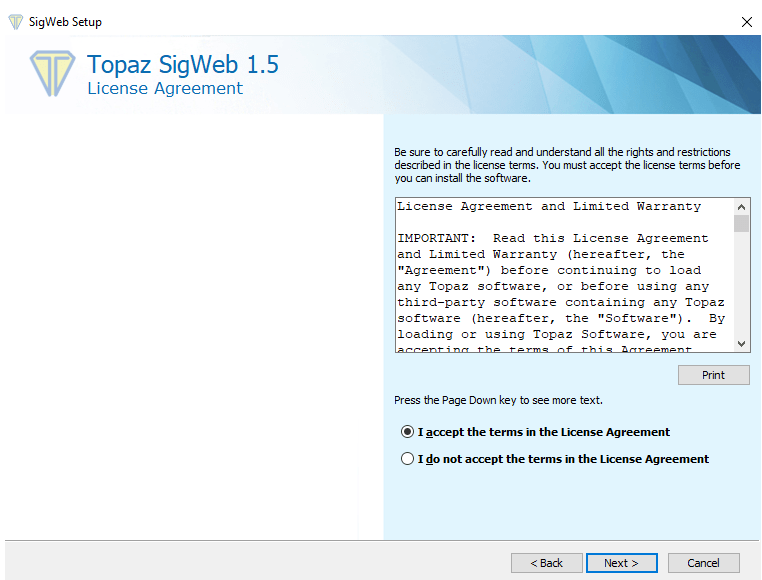
Task: Proceed with the Next button
Action: click(622, 563)
